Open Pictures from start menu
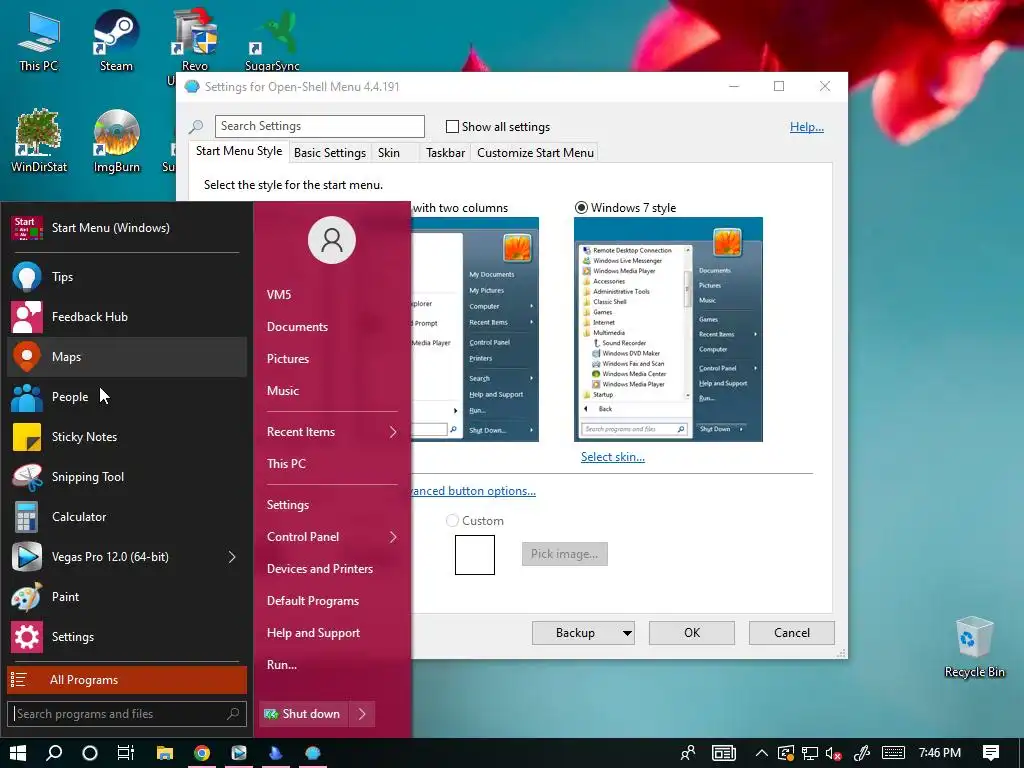The height and width of the screenshot is (768, 1024). (288, 359)
